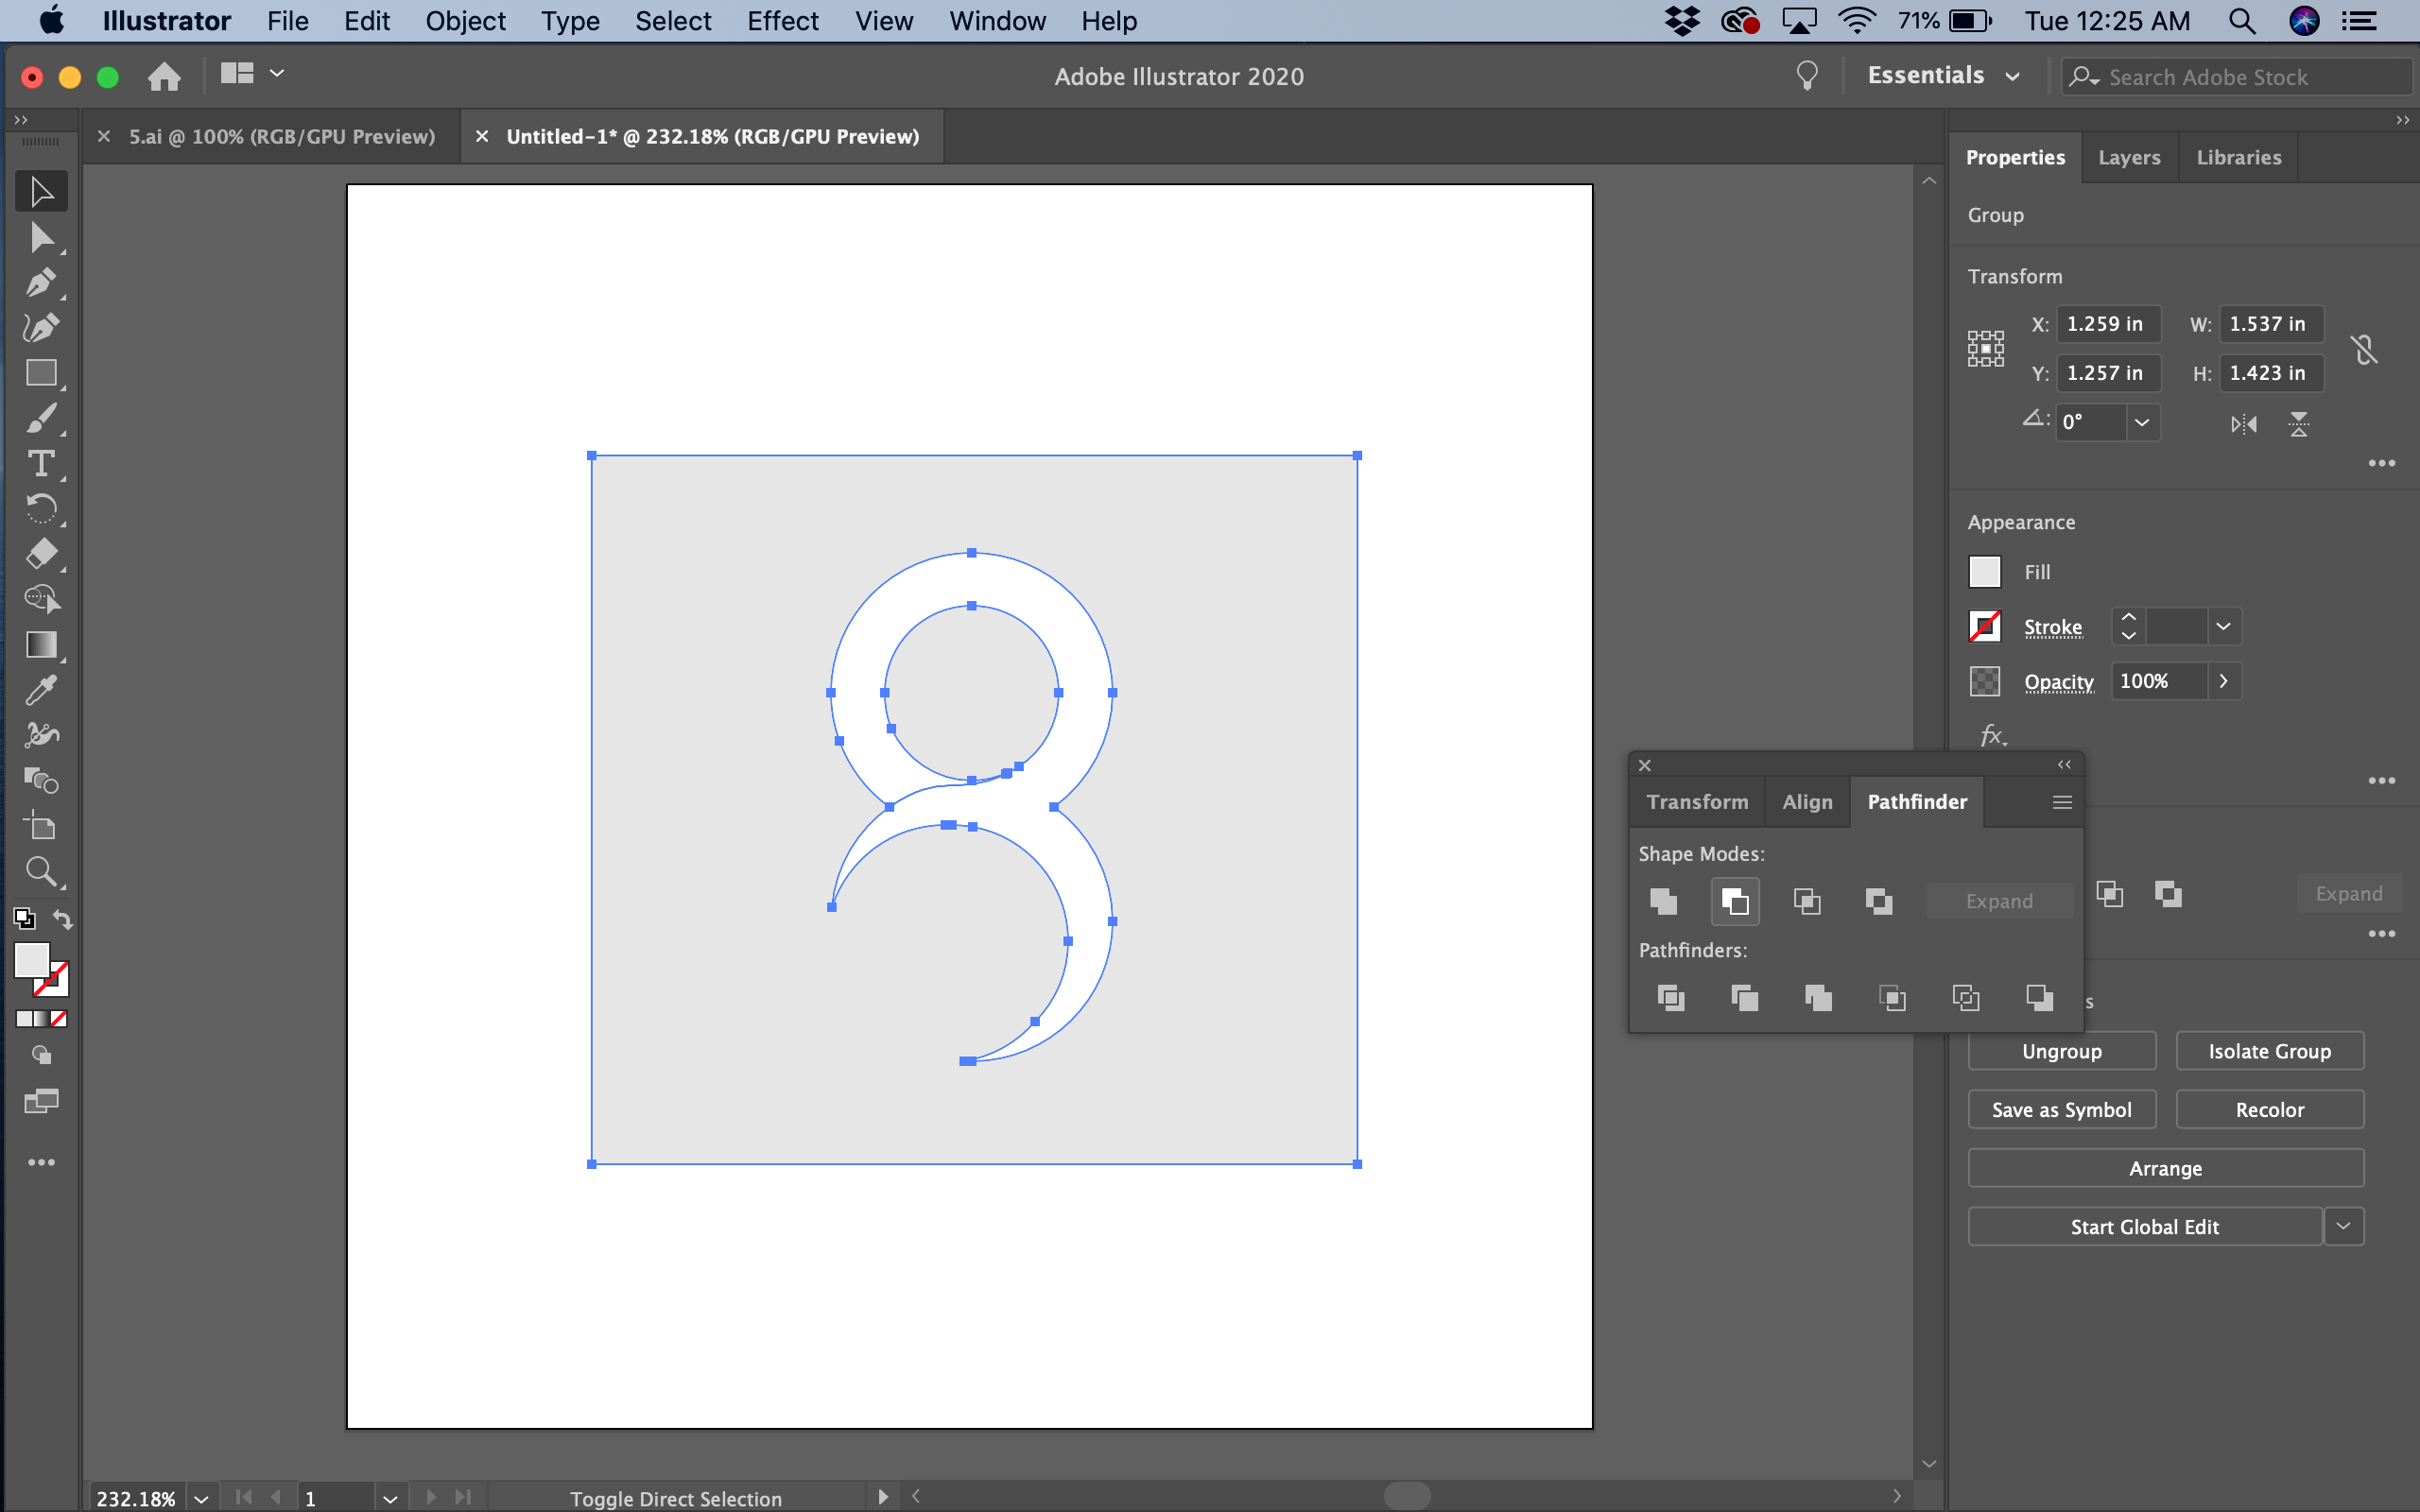Open the Effect menu
Viewport: 2420px width, 1512px height.
[x=782, y=20]
